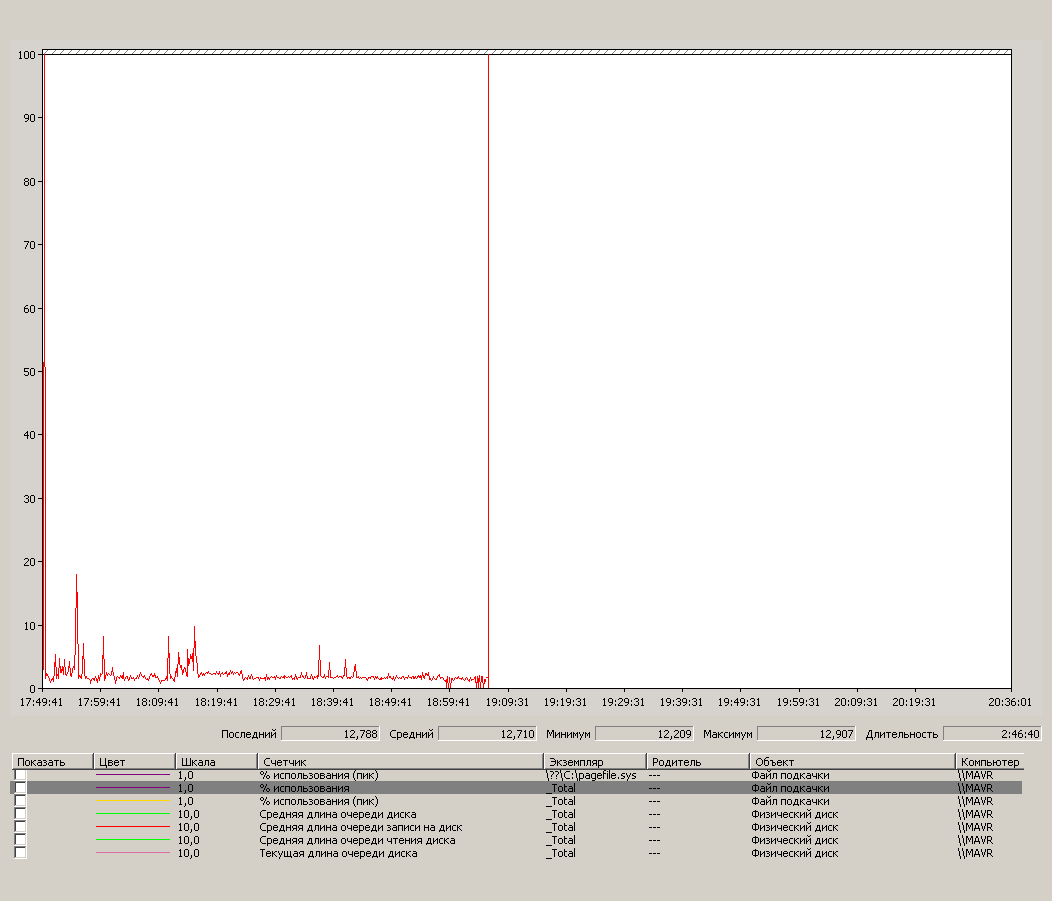The image size is (1052, 901).
Task: Click the 'Счетчик' column header
Action: tap(400, 762)
